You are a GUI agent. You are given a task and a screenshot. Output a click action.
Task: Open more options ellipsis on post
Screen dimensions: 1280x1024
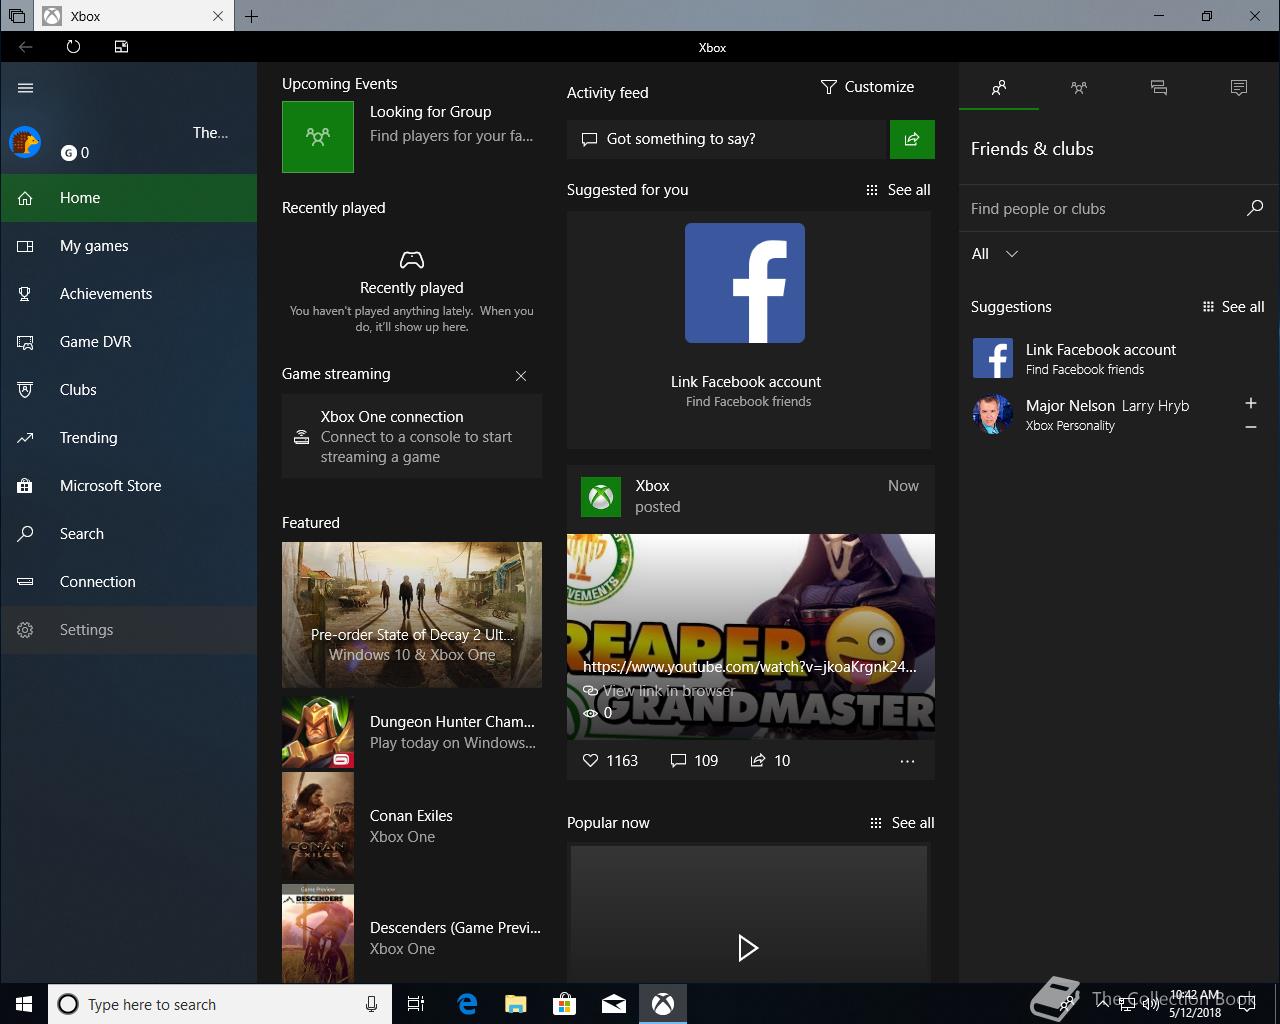(907, 761)
